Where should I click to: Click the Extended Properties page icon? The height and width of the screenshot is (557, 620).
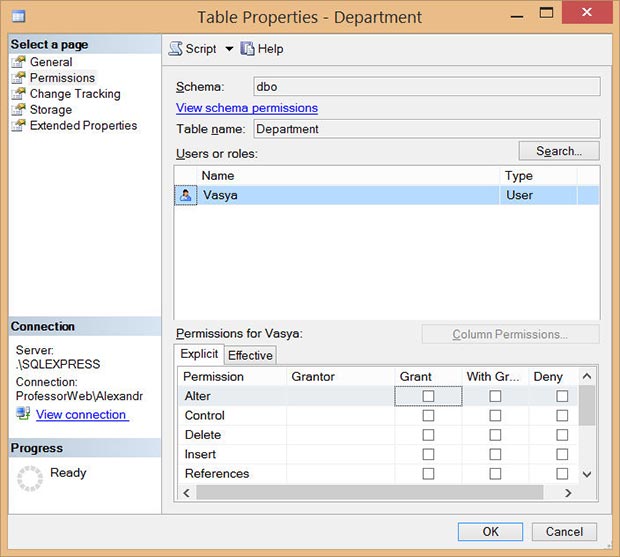pos(18,125)
